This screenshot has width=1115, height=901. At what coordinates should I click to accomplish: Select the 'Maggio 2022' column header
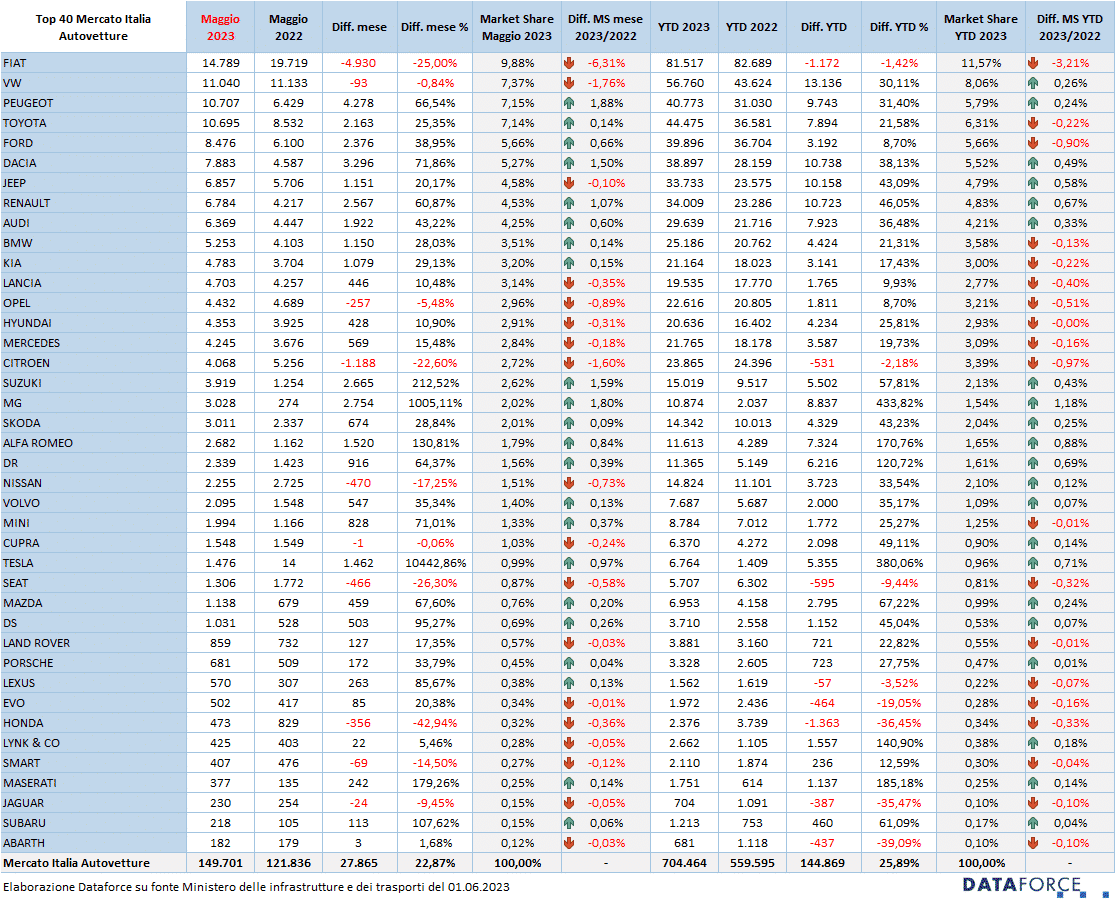(x=289, y=27)
